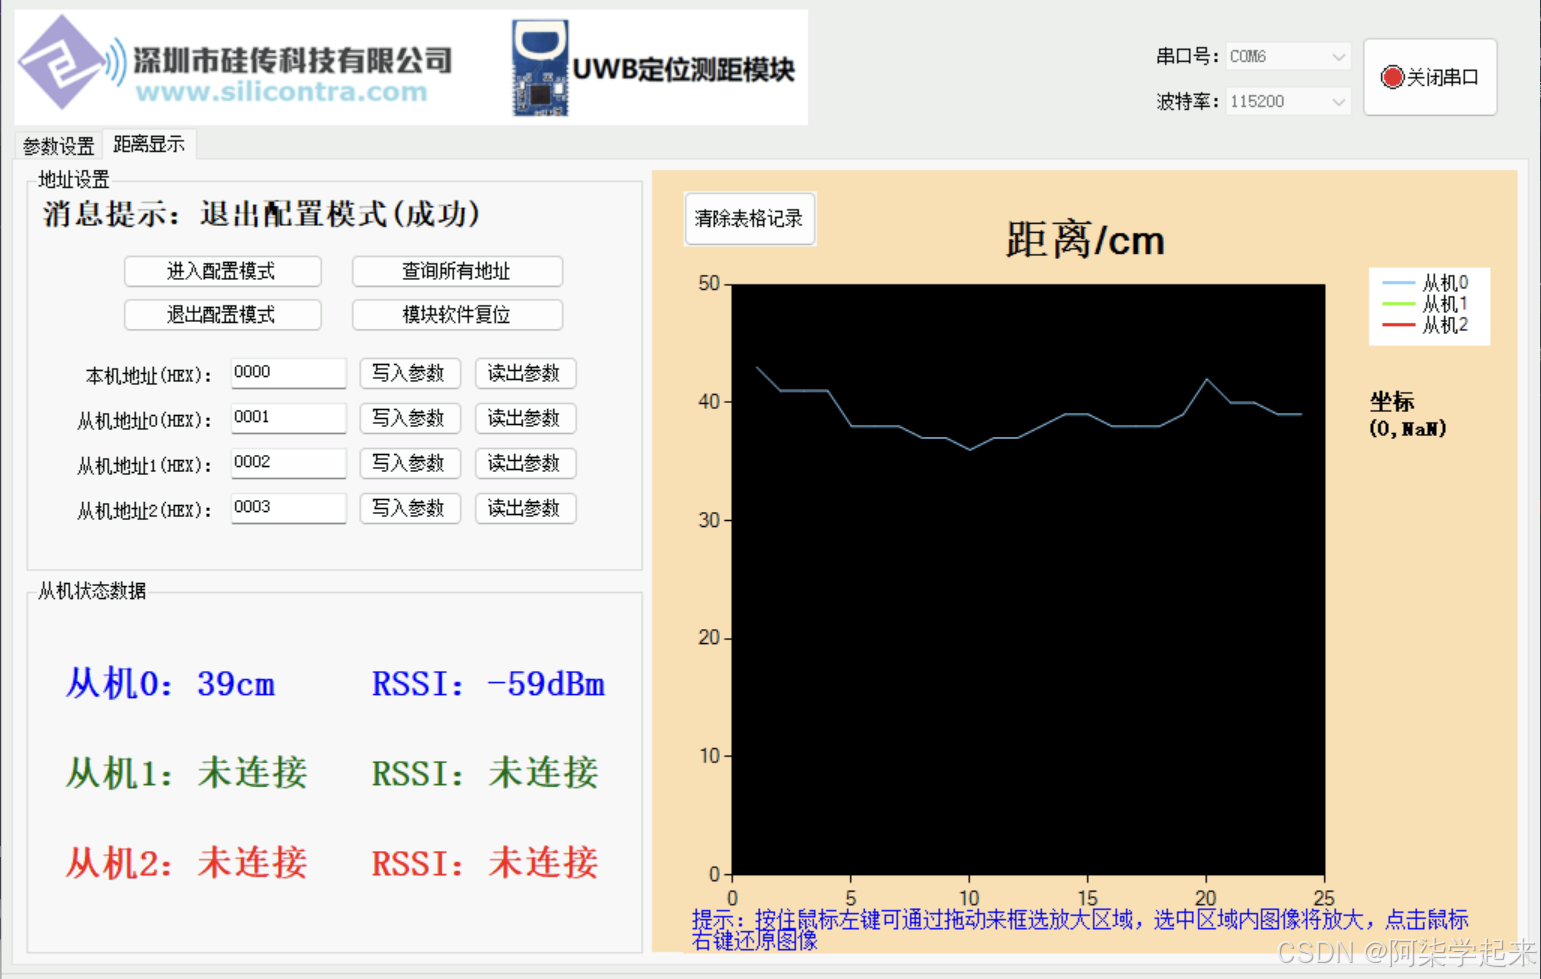Open the 波特率 115200 dropdown
Screen dimensions: 1541x979
(x=1288, y=101)
